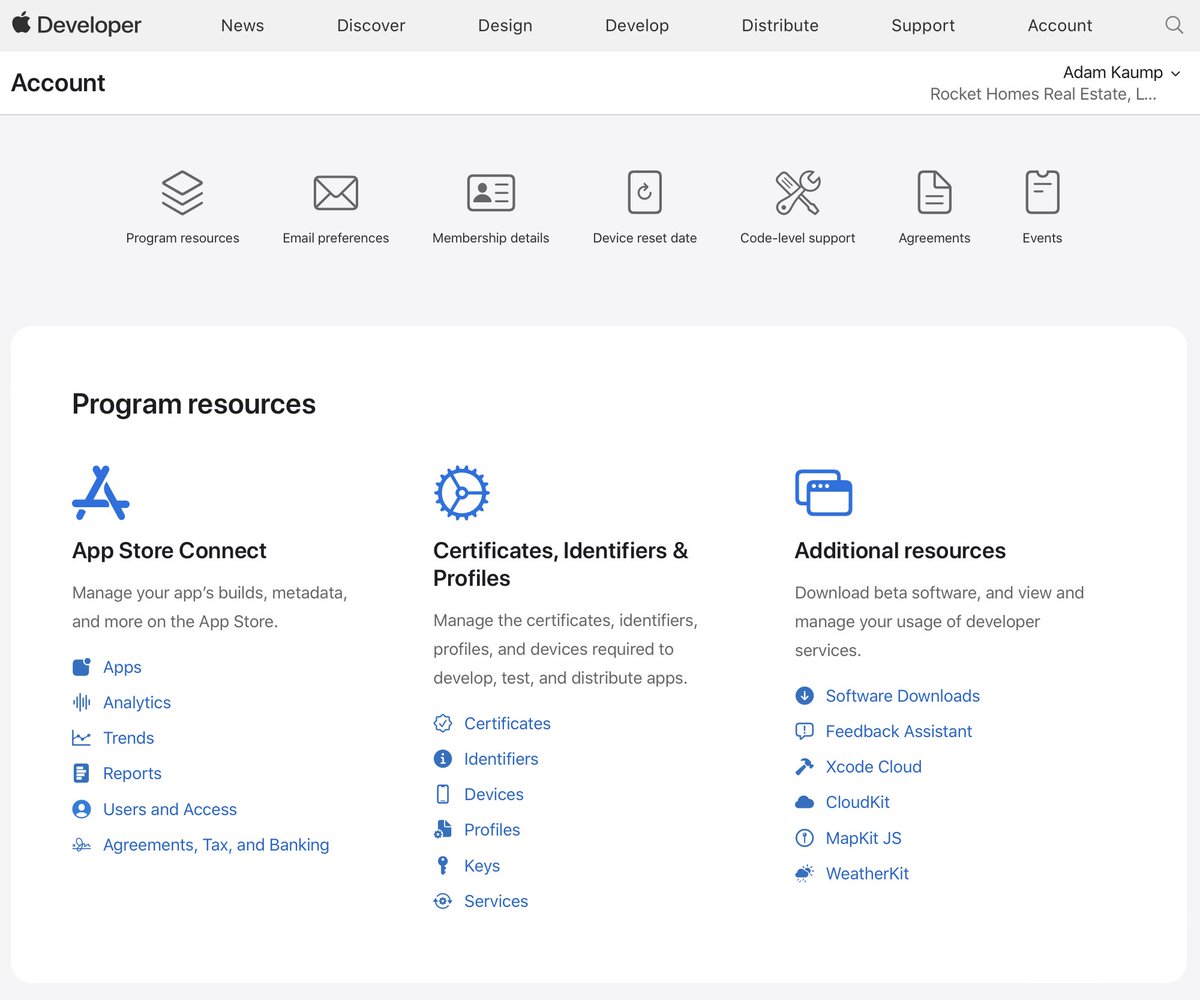The width and height of the screenshot is (1200, 1000).
Task: Open Xcode Cloud link
Action: (874, 767)
